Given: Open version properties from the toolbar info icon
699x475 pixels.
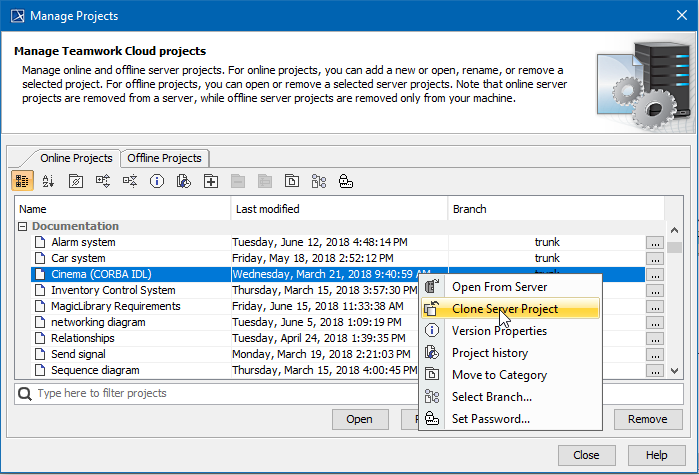Looking at the screenshot, I should point(157,181).
